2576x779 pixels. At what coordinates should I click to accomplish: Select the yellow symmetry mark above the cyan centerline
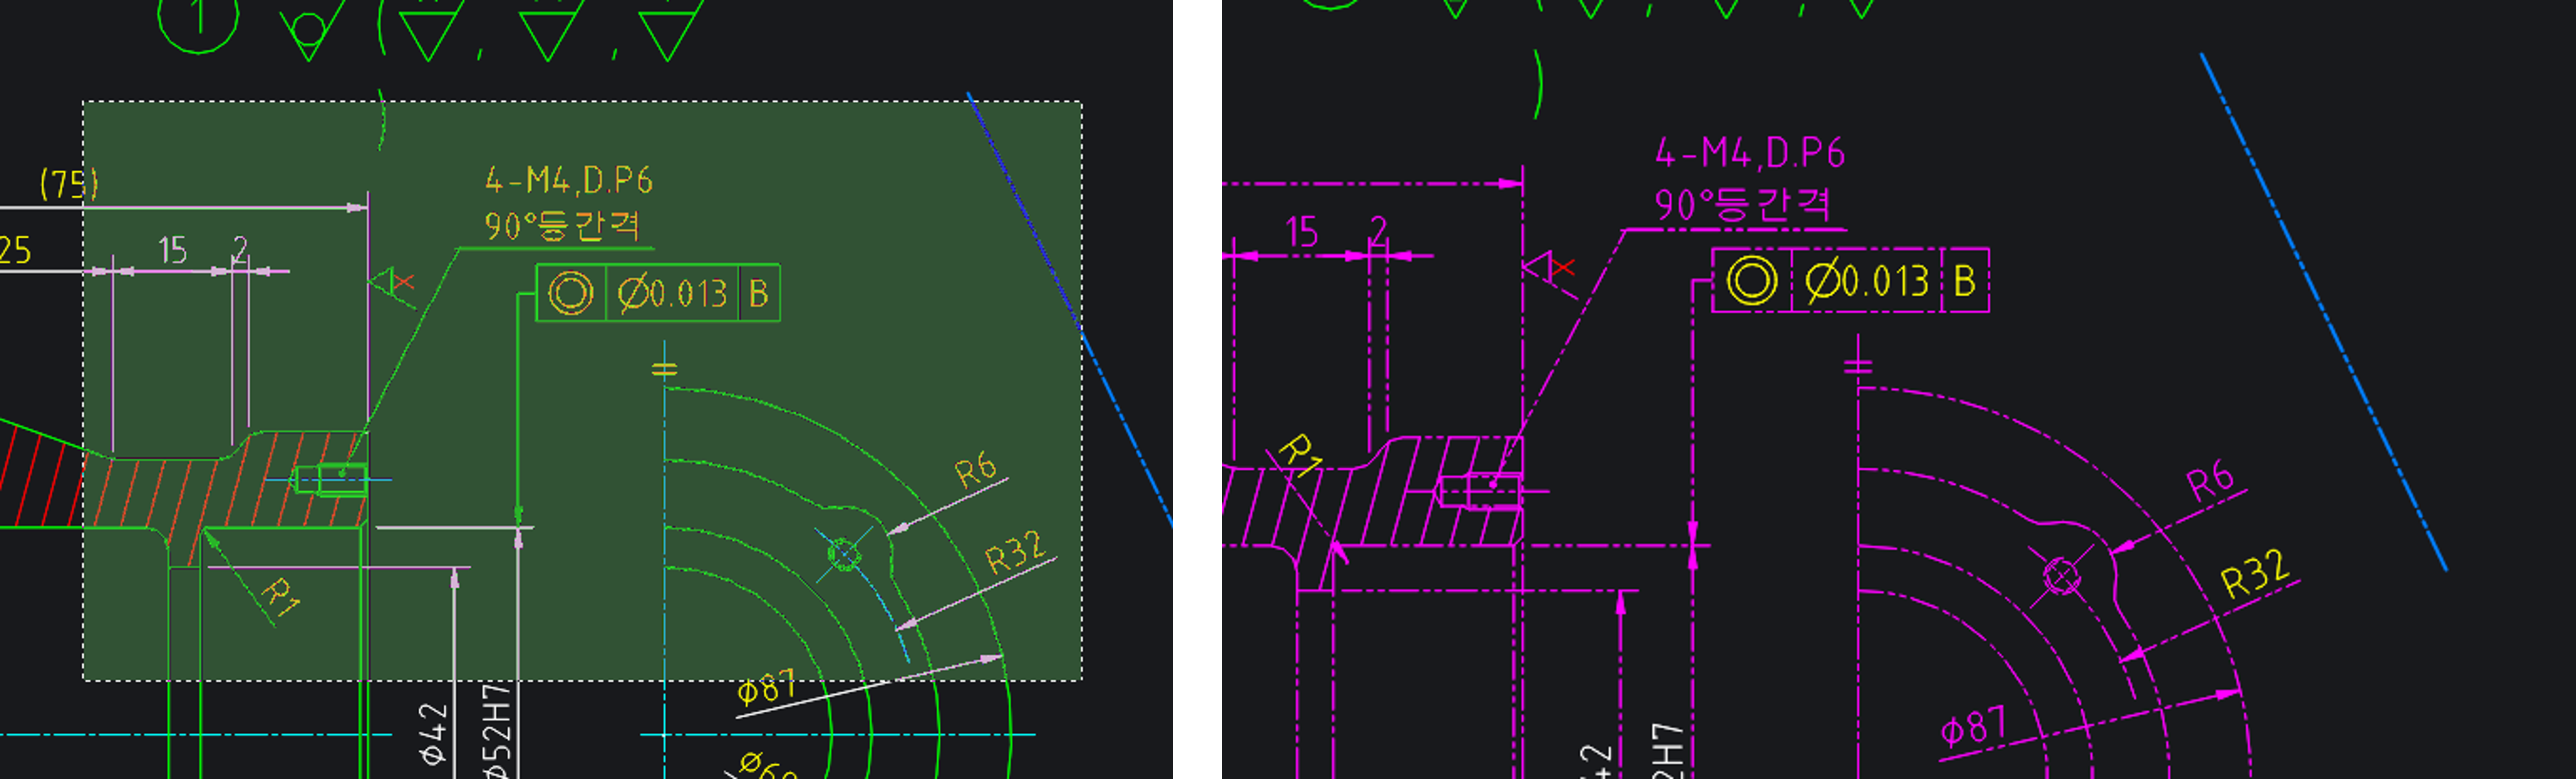click(x=665, y=369)
